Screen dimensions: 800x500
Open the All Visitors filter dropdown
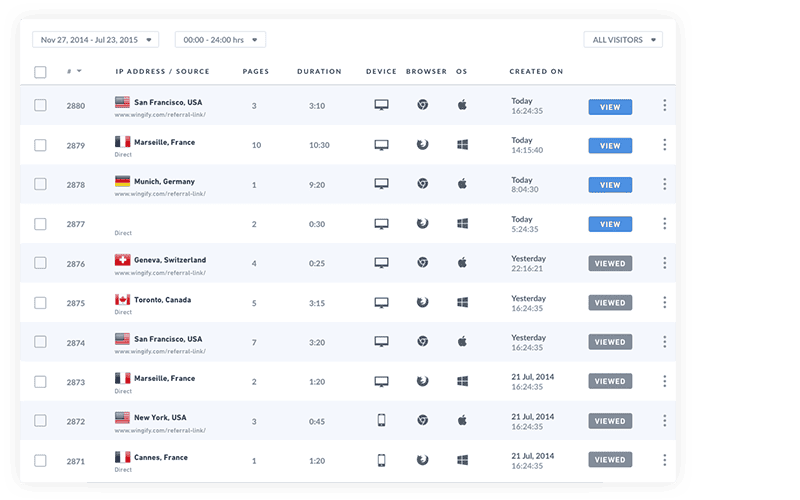click(x=623, y=40)
